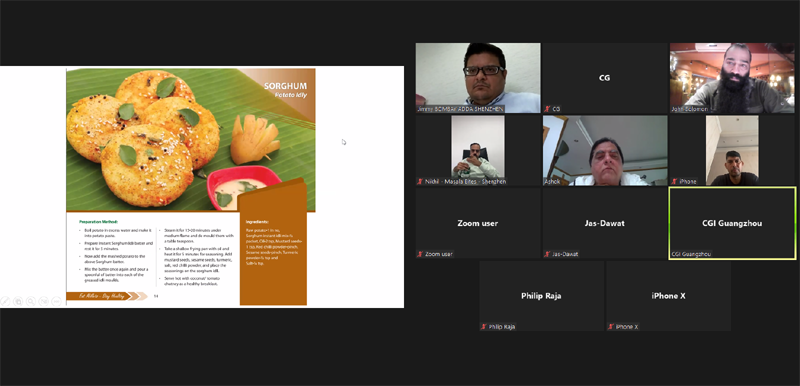
Task: Click muted mic icon beside Jas-Dawat label
Action: coord(547,254)
